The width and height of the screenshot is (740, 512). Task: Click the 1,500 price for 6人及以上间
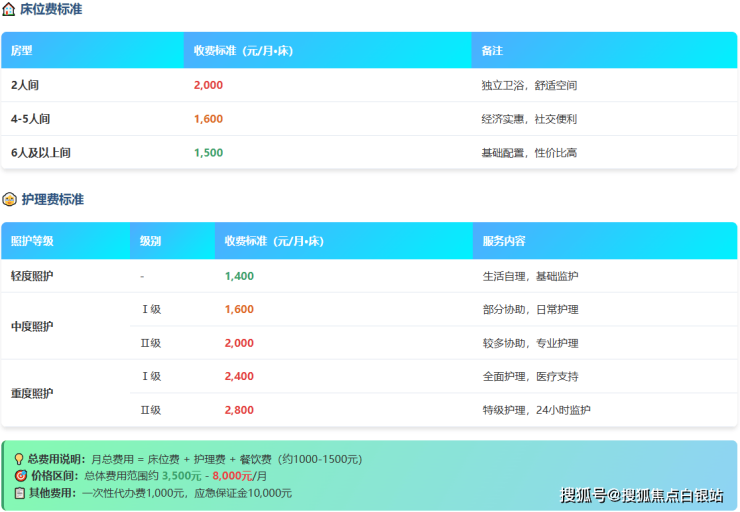click(x=208, y=153)
